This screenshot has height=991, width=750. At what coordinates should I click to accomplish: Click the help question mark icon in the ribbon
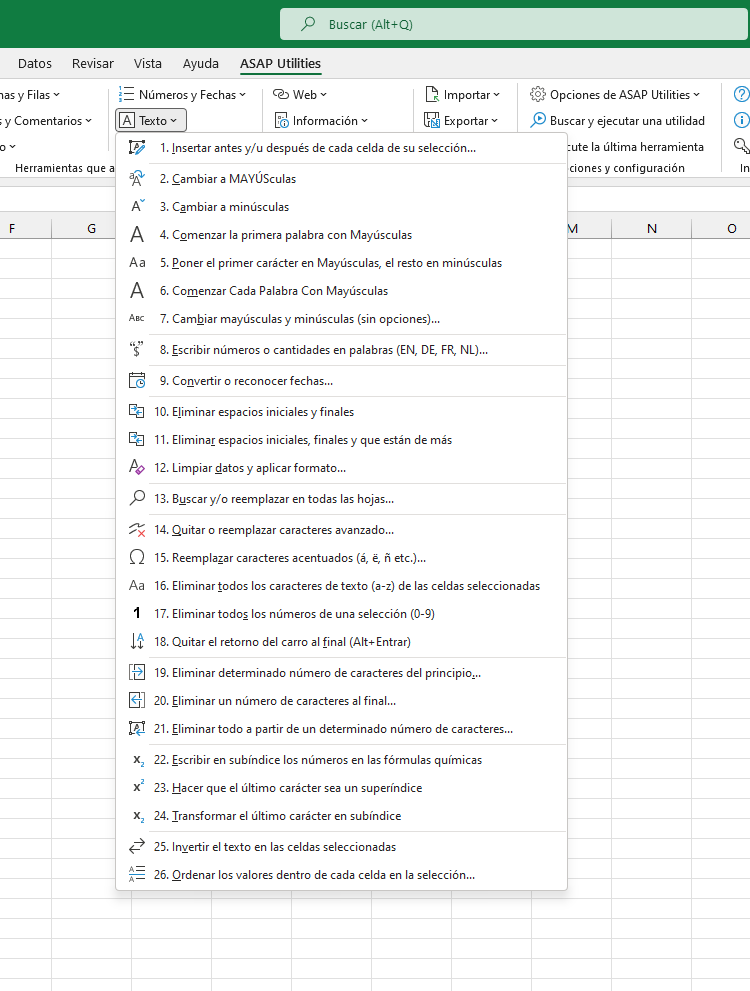tap(741, 94)
